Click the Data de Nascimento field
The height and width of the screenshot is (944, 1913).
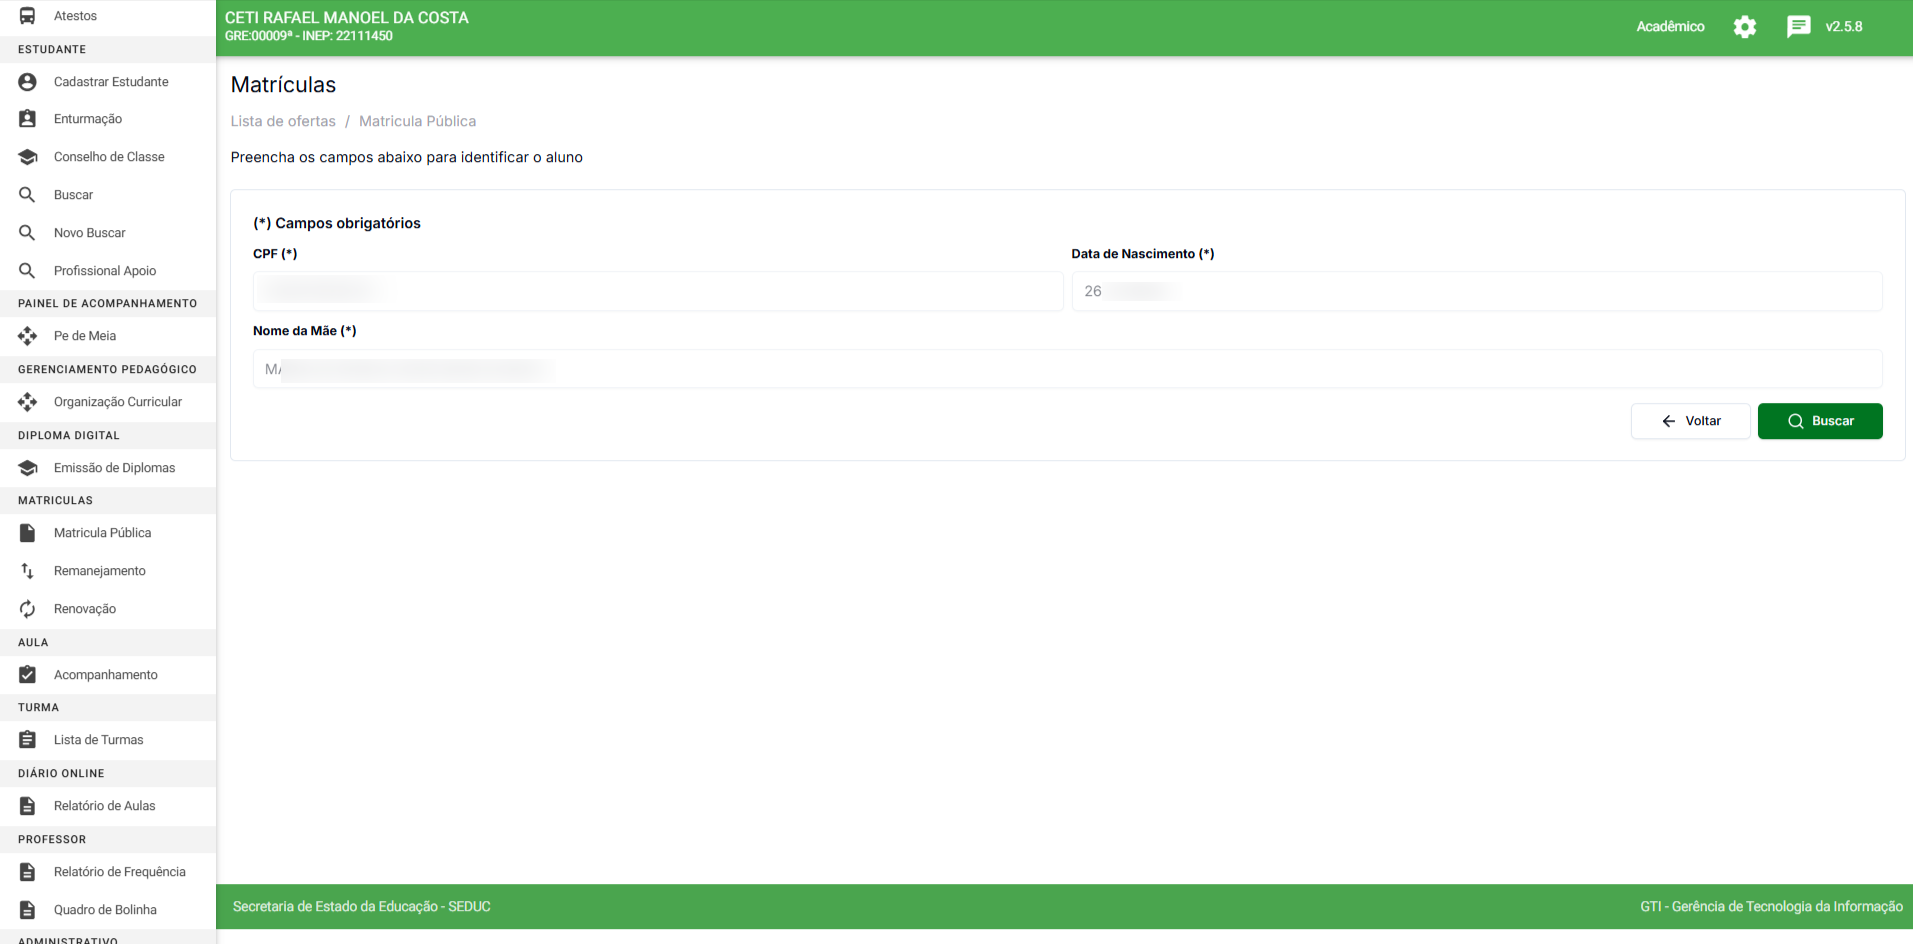[x=1476, y=291]
